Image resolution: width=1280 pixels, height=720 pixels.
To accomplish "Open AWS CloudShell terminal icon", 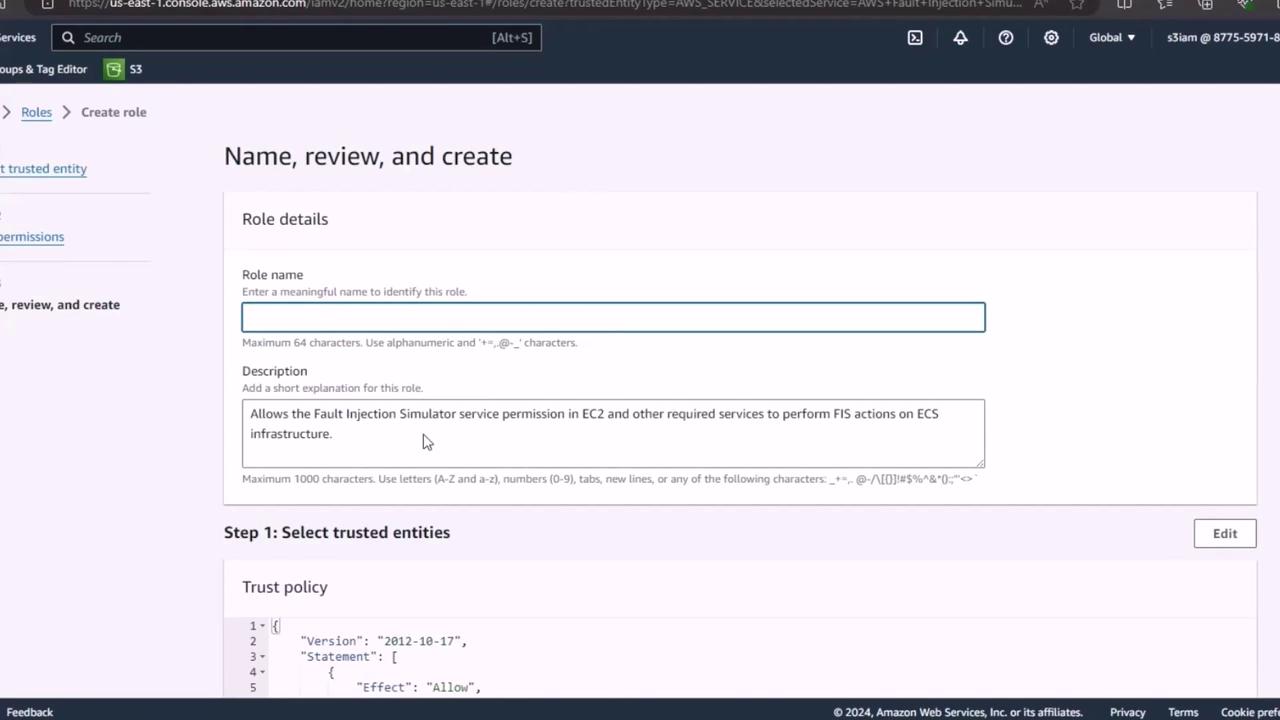I will coord(915,38).
